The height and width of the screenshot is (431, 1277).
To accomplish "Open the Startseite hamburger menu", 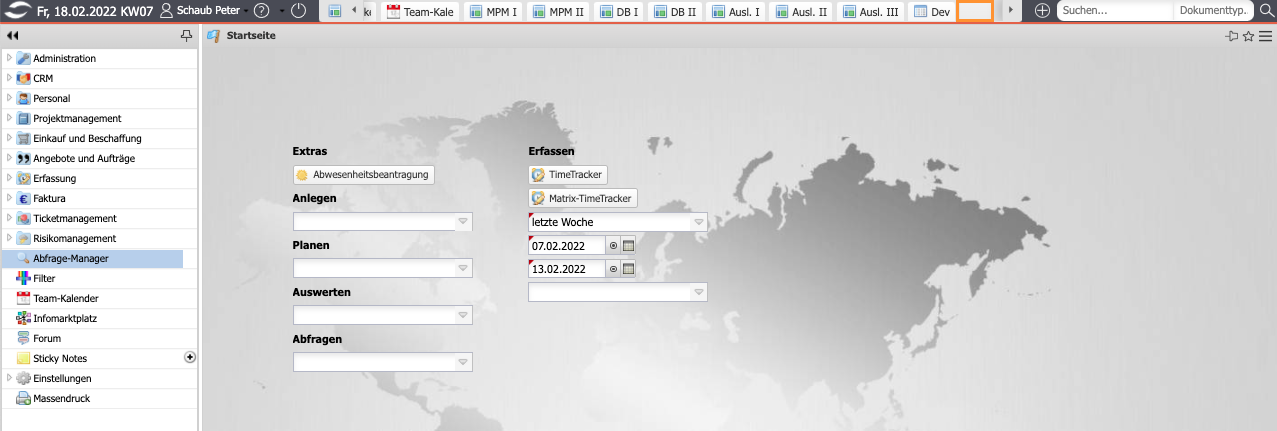I will tap(1265, 36).
